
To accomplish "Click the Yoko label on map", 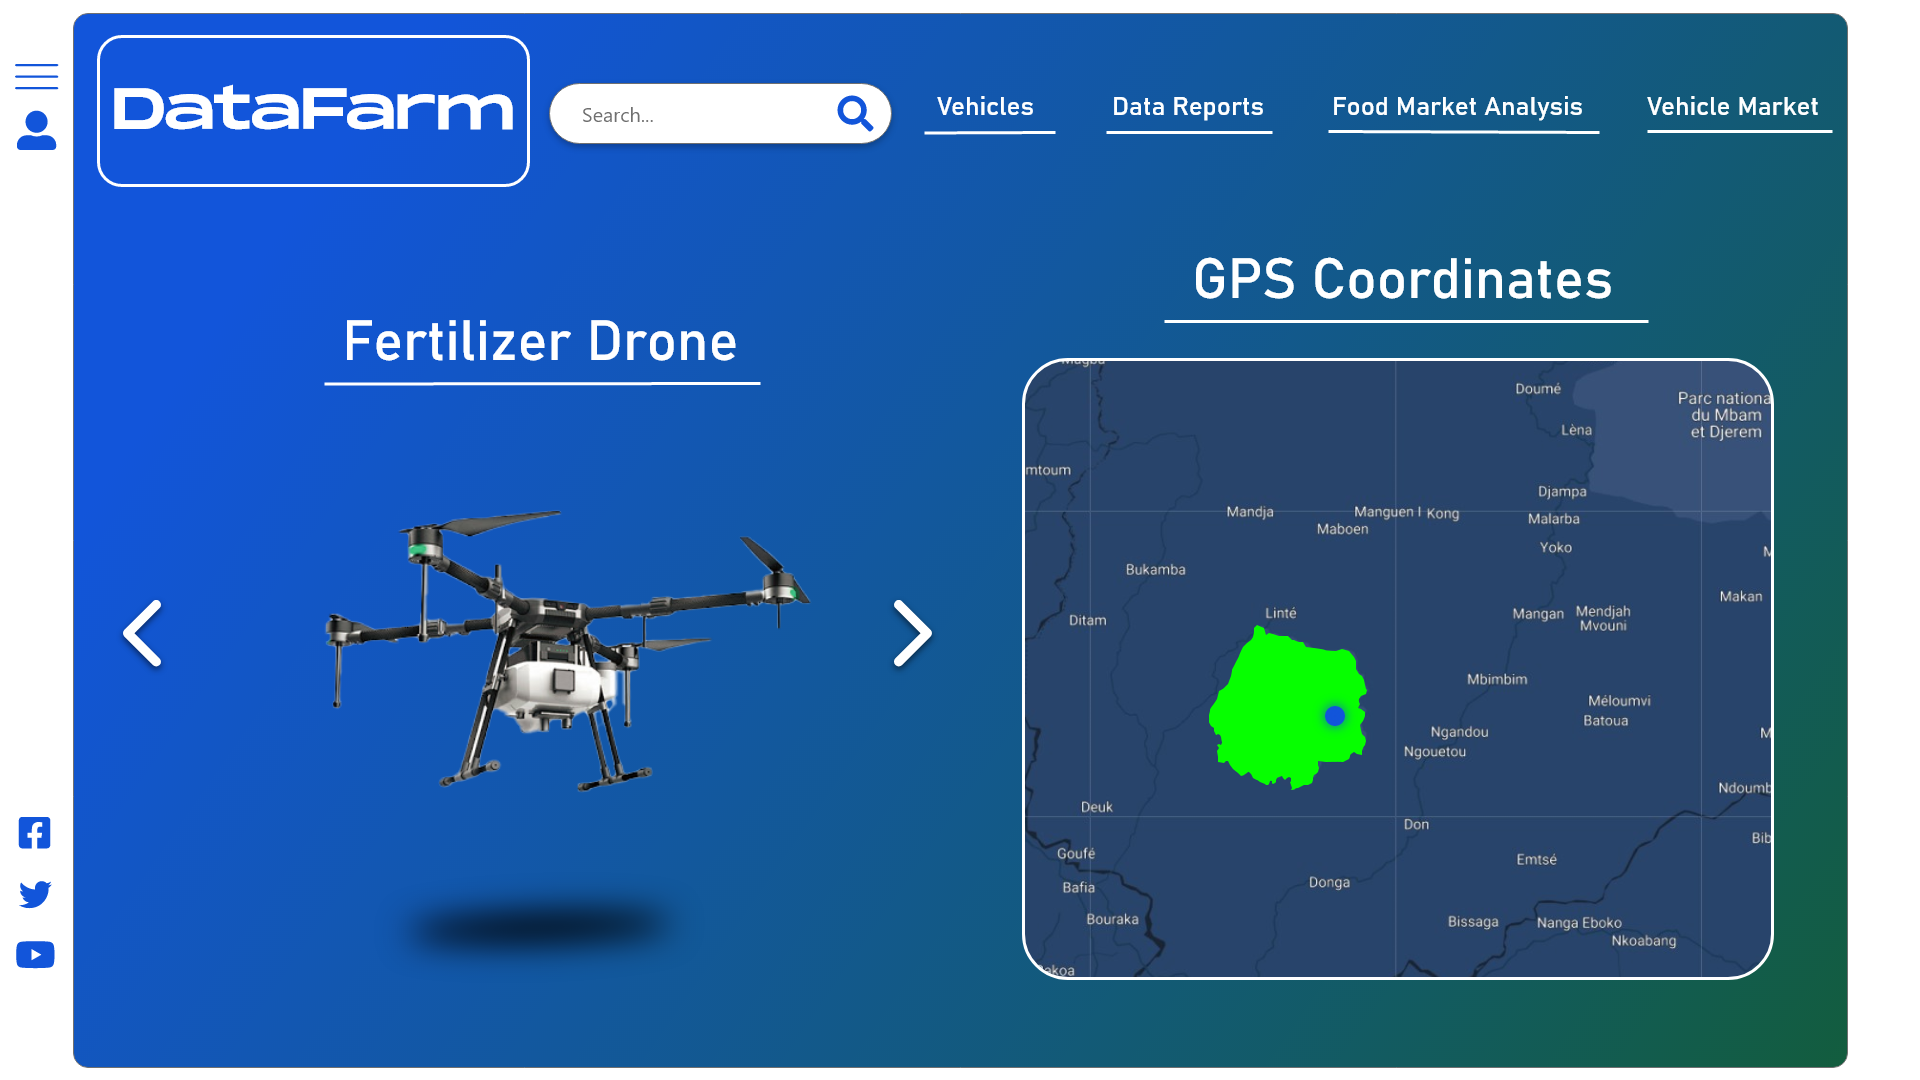I will tap(1555, 548).
